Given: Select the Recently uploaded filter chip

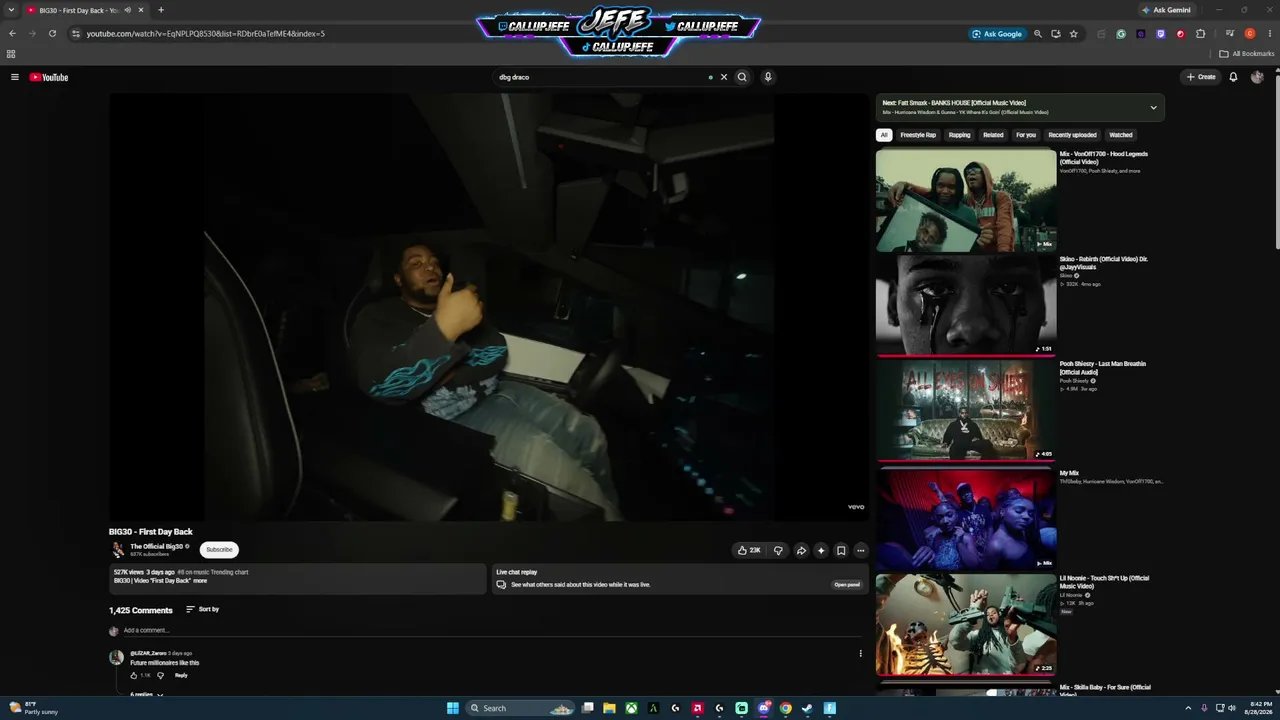Looking at the screenshot, I should [1072, 135].
